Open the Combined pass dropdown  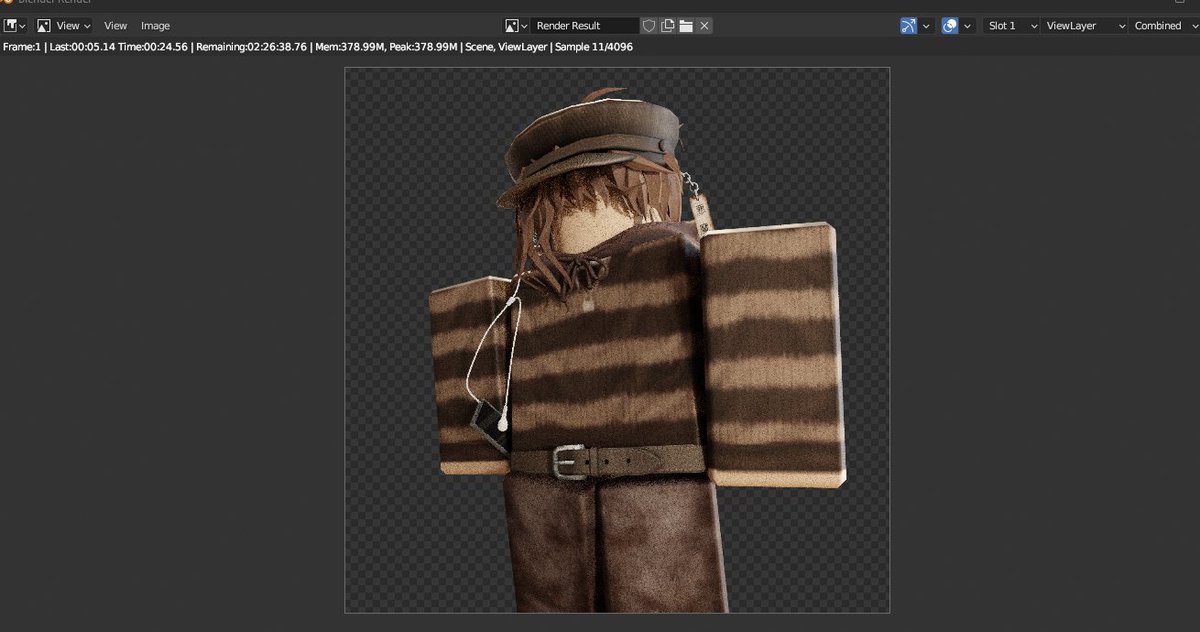click(1164, 26)
